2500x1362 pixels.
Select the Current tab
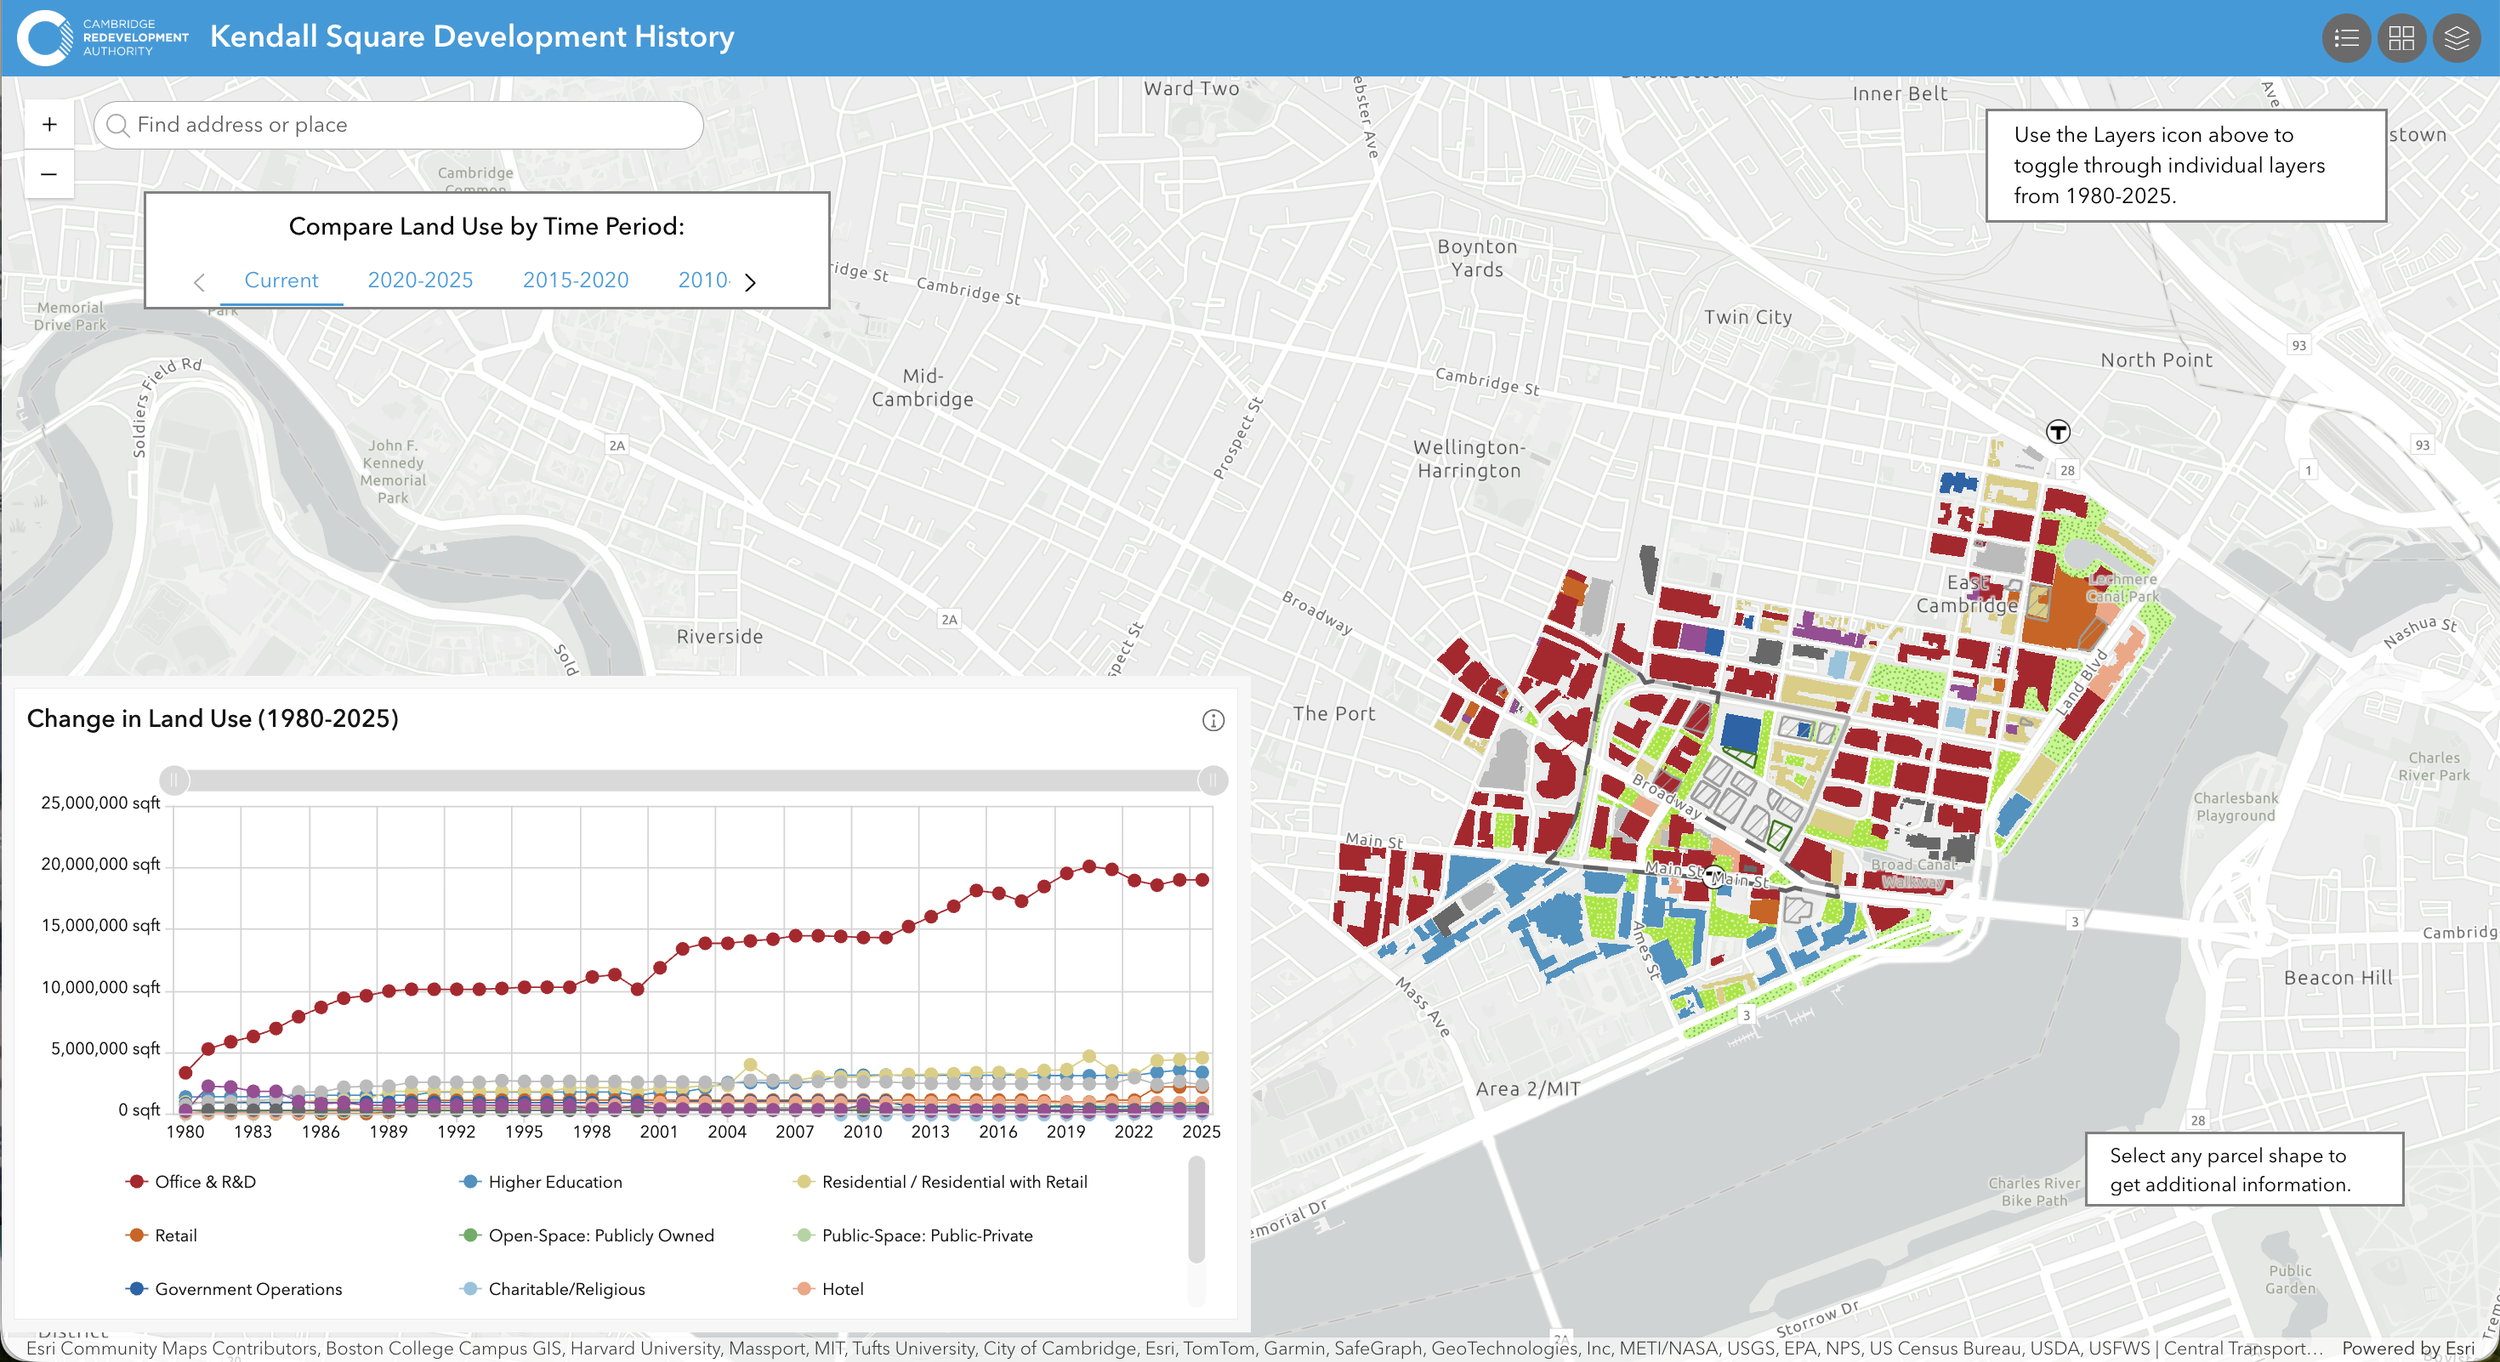click(x=281, y=281)
